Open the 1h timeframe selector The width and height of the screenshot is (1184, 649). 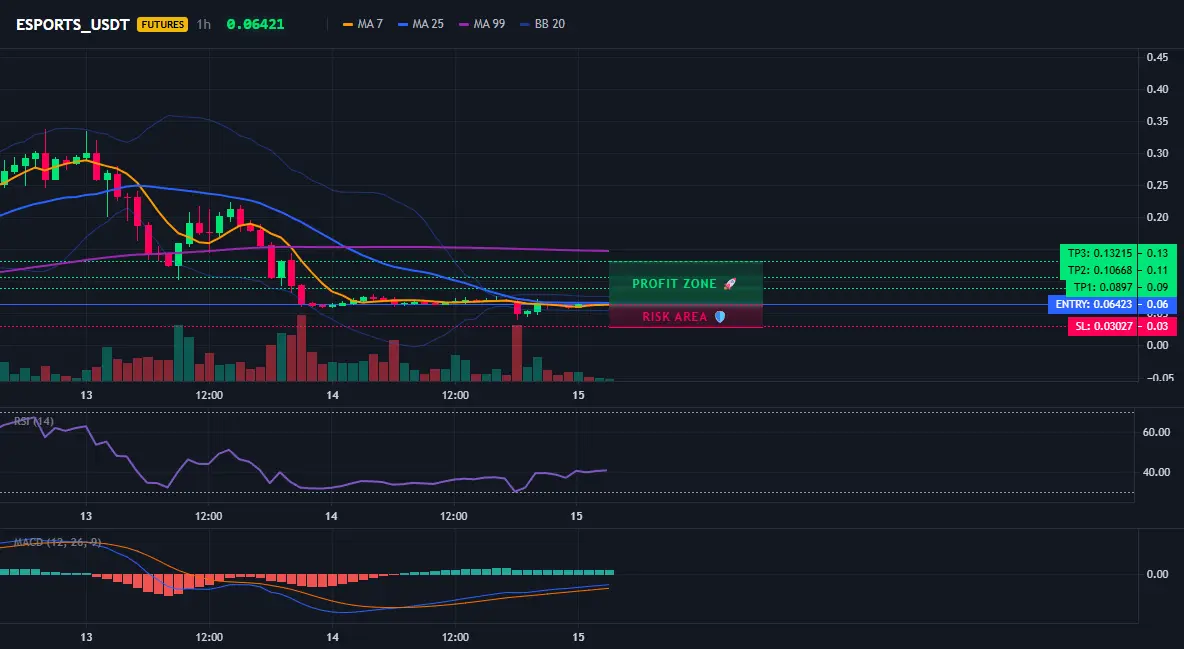[x=204, y=24]
